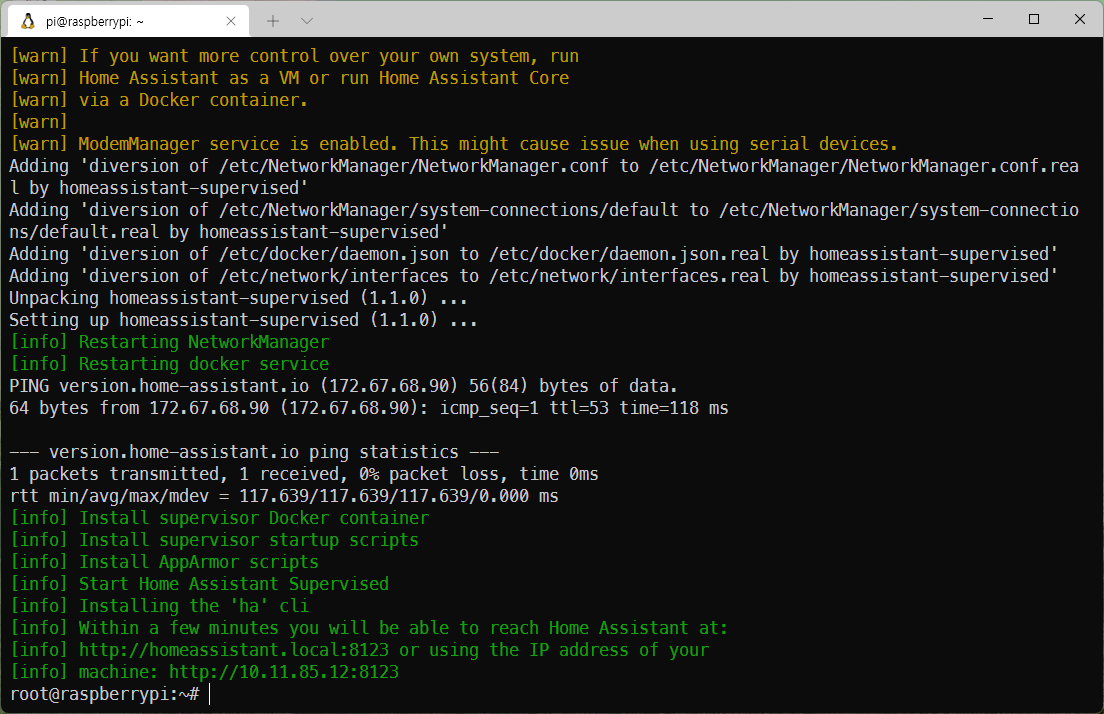The width and height of the screenshot is (1104, 714).
Task: Click 'Install supervisor Docker container' line
Action: 220,518
